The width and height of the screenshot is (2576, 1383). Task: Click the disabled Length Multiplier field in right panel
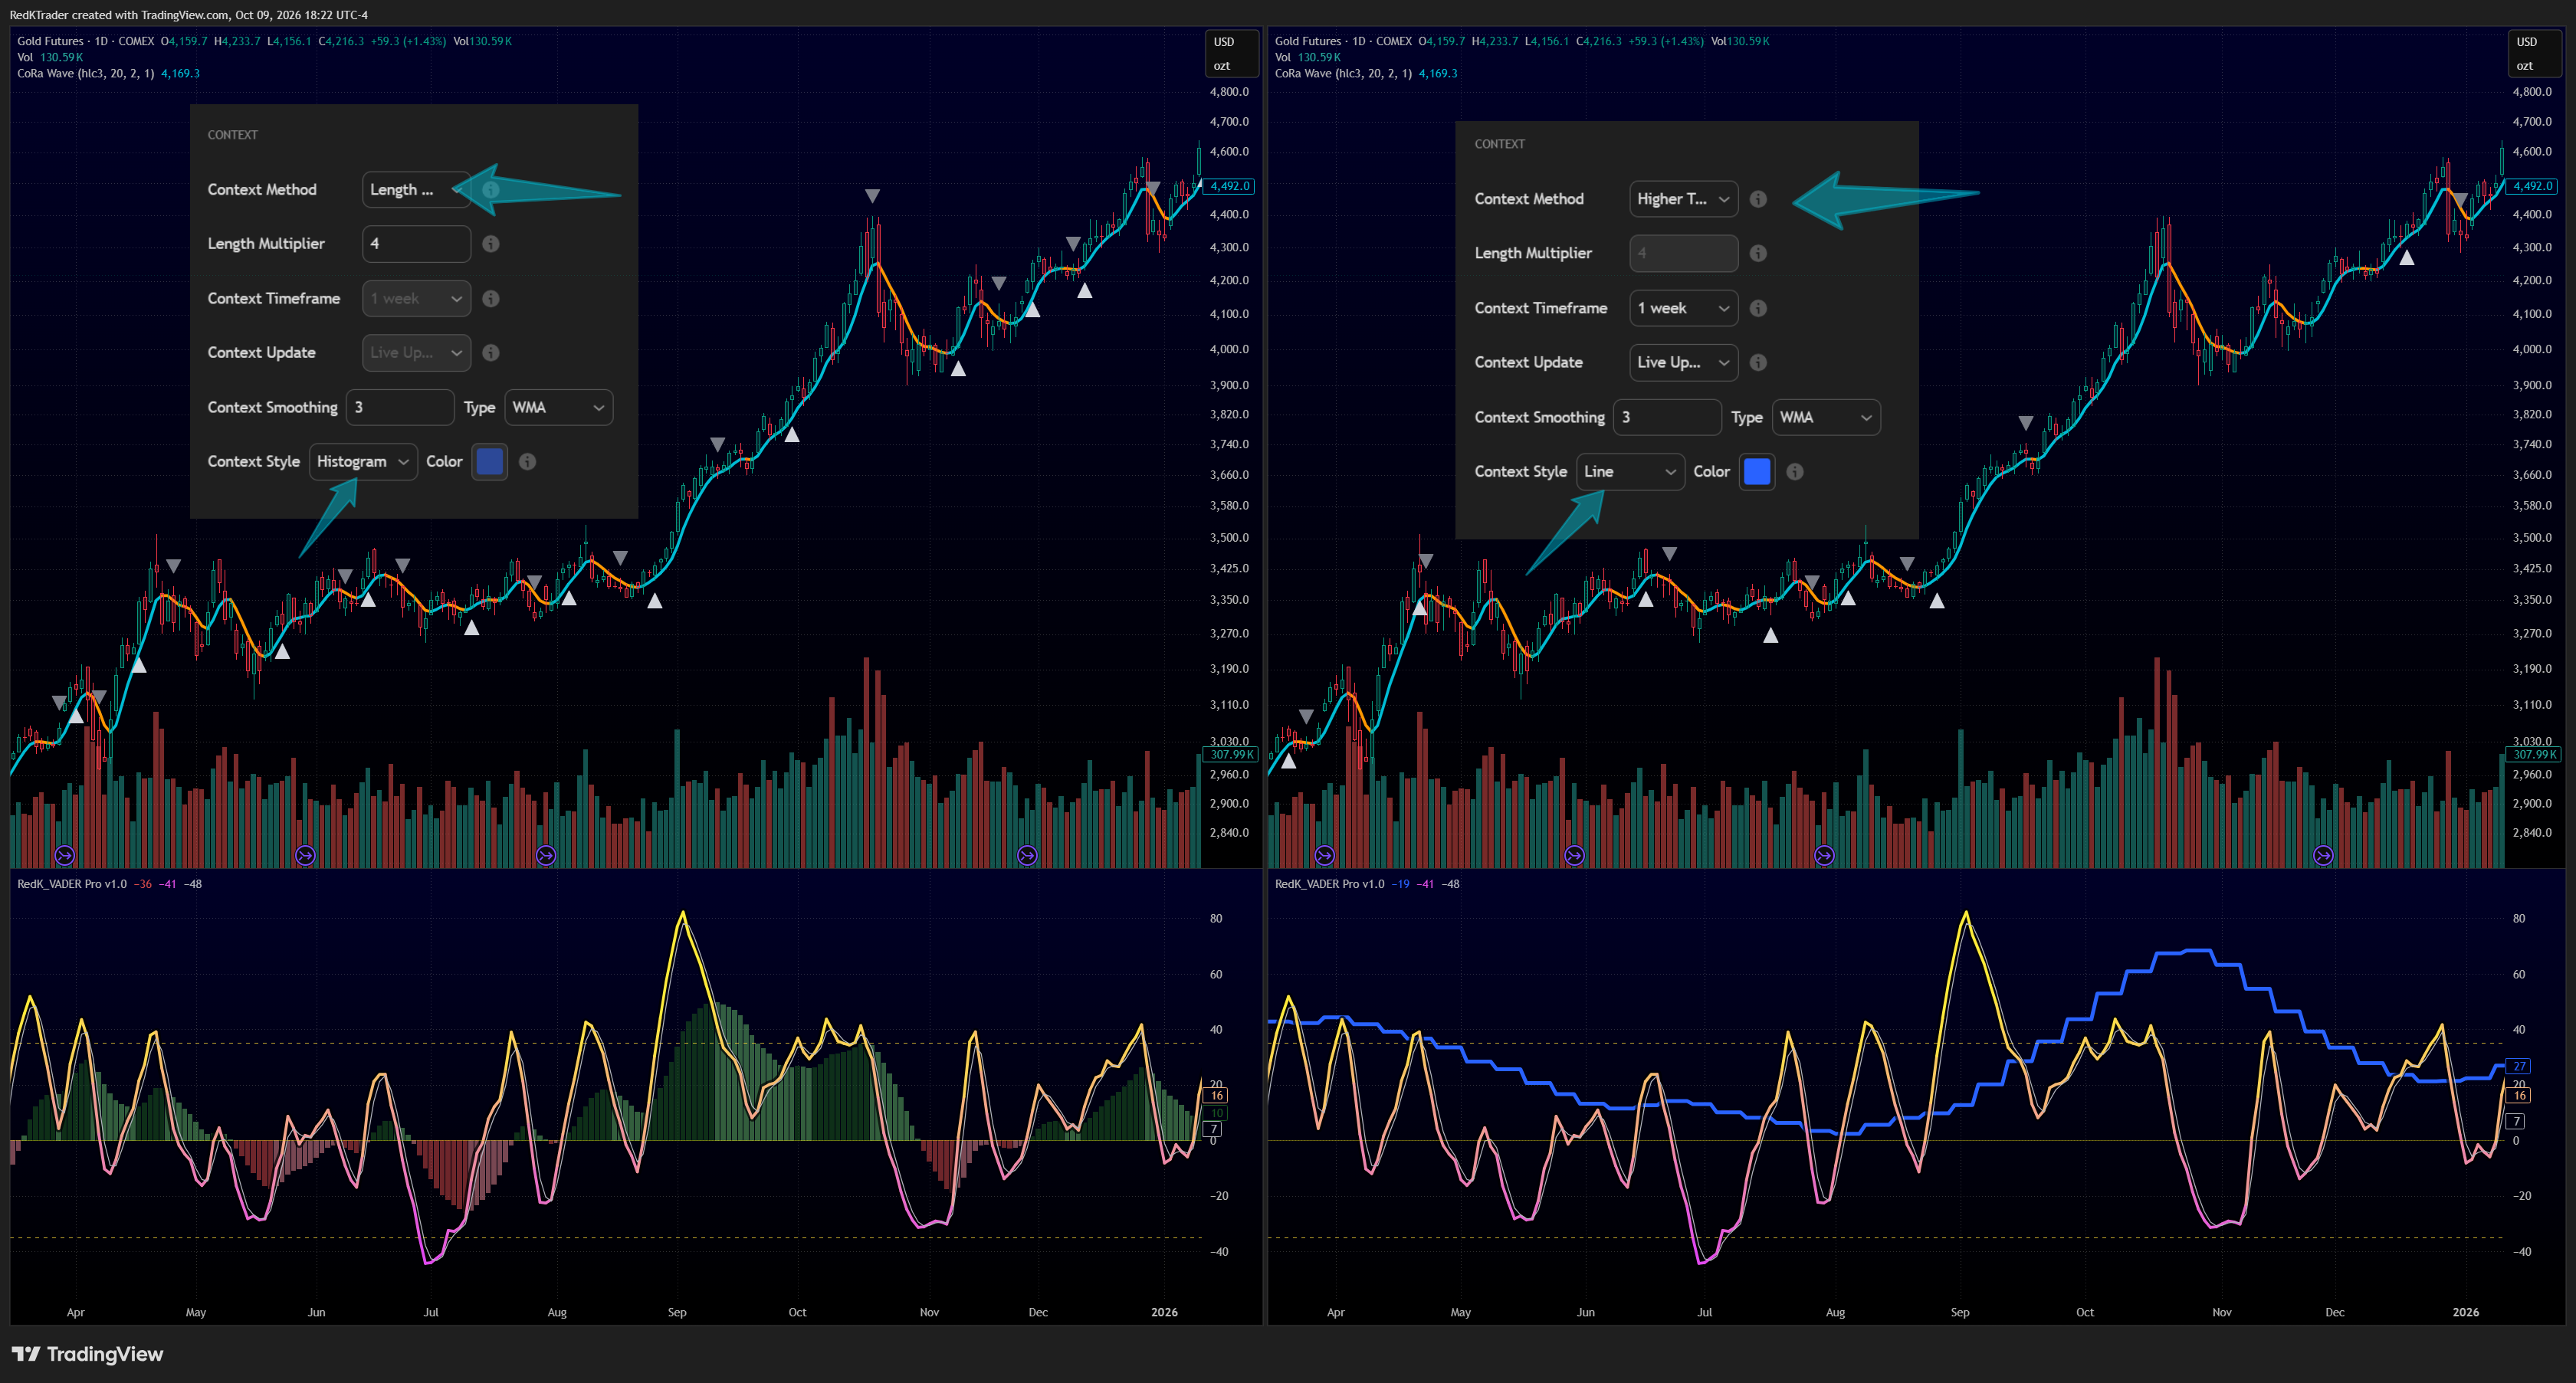point(1683,253)
